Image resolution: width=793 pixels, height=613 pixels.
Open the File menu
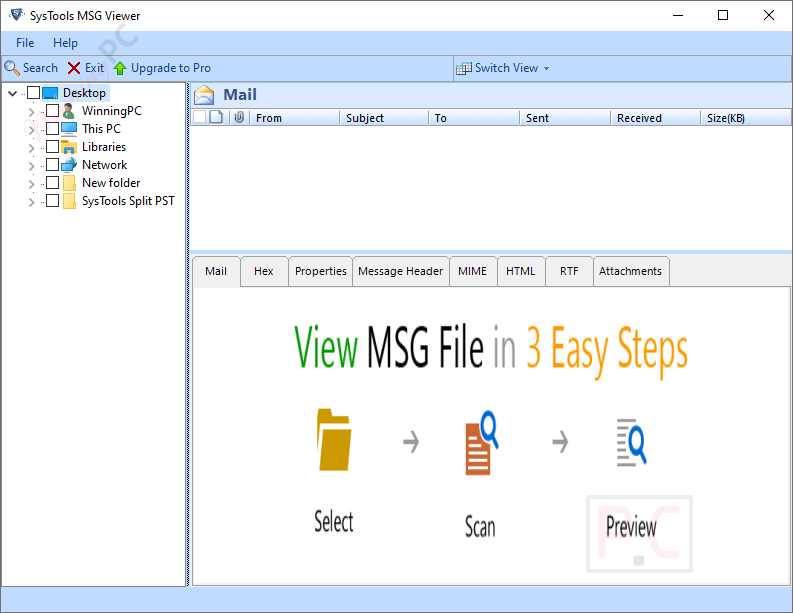click(x=25, y=43)
